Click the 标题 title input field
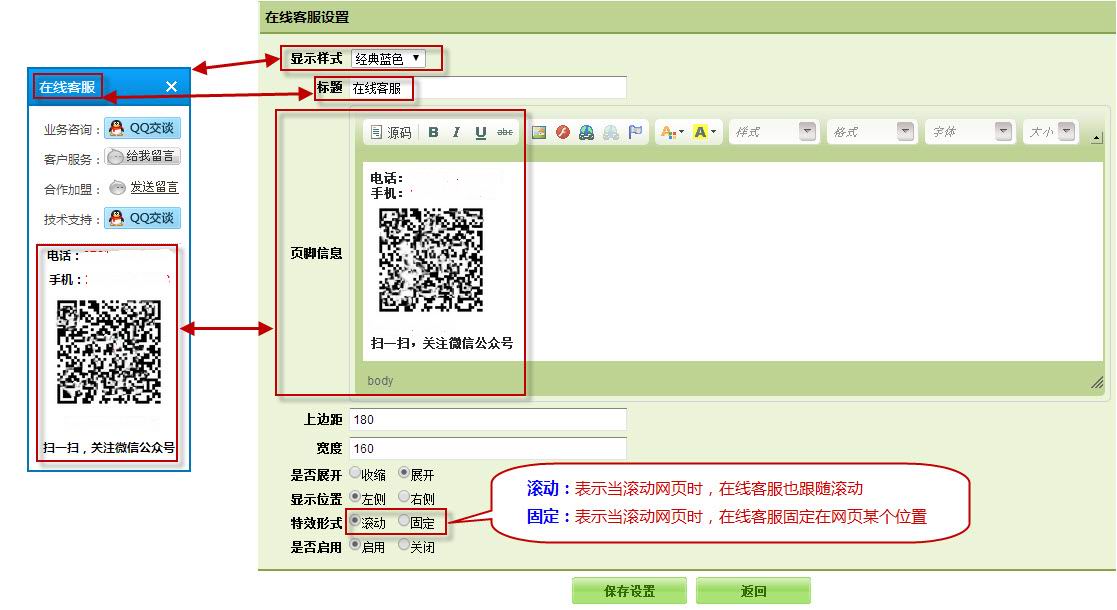The image size is (1117, 610). (x=488, y=88)
